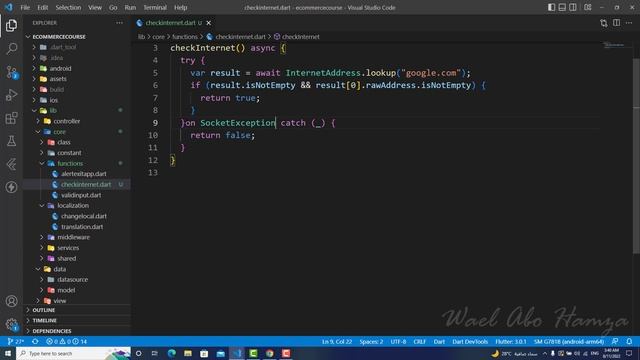The image size is (640, 360).
Task: Click CRLF end of line selector
Action: point(419,341)
